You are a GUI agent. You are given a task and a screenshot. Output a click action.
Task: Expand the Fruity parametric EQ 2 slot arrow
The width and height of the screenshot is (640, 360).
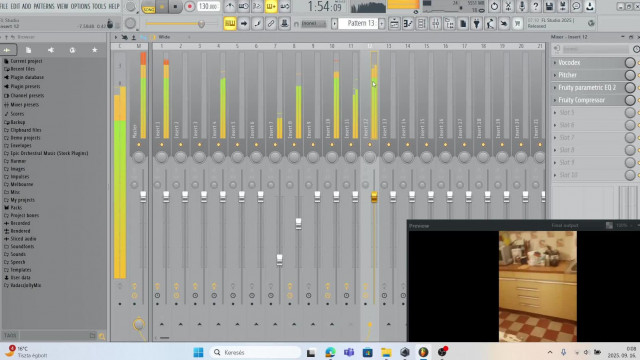click(555, 87)
